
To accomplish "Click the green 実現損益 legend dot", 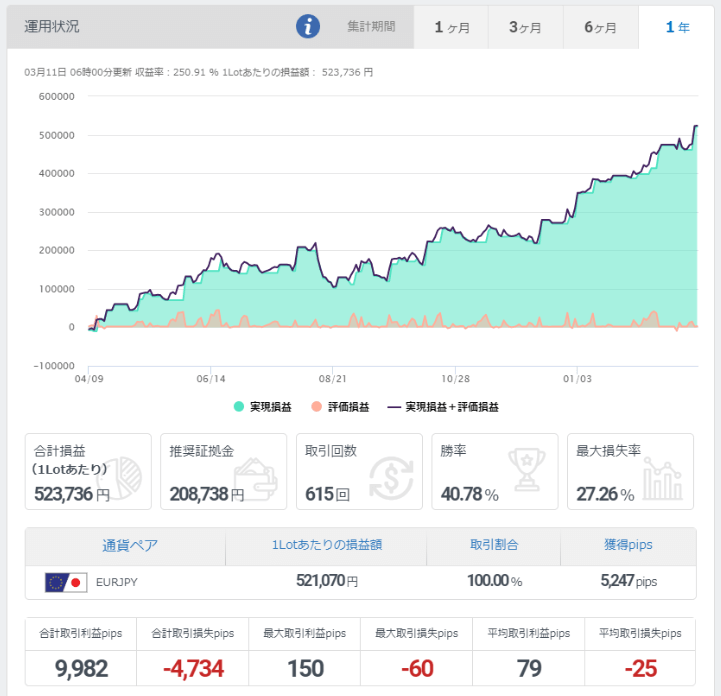I will pyautogui.click(x=239, y=406).
